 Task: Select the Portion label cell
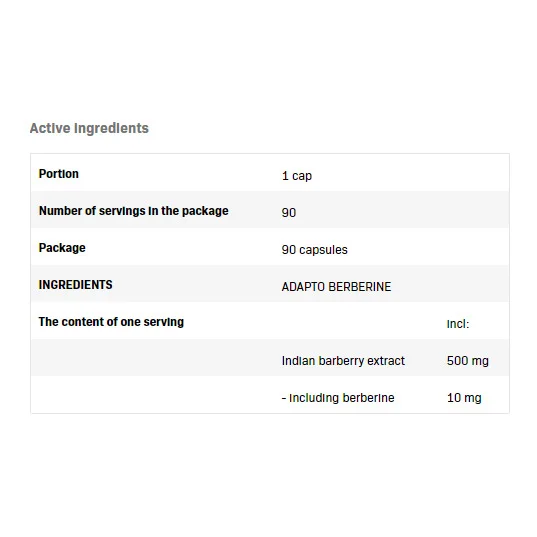pyautogui.click(x=59, y=174)
